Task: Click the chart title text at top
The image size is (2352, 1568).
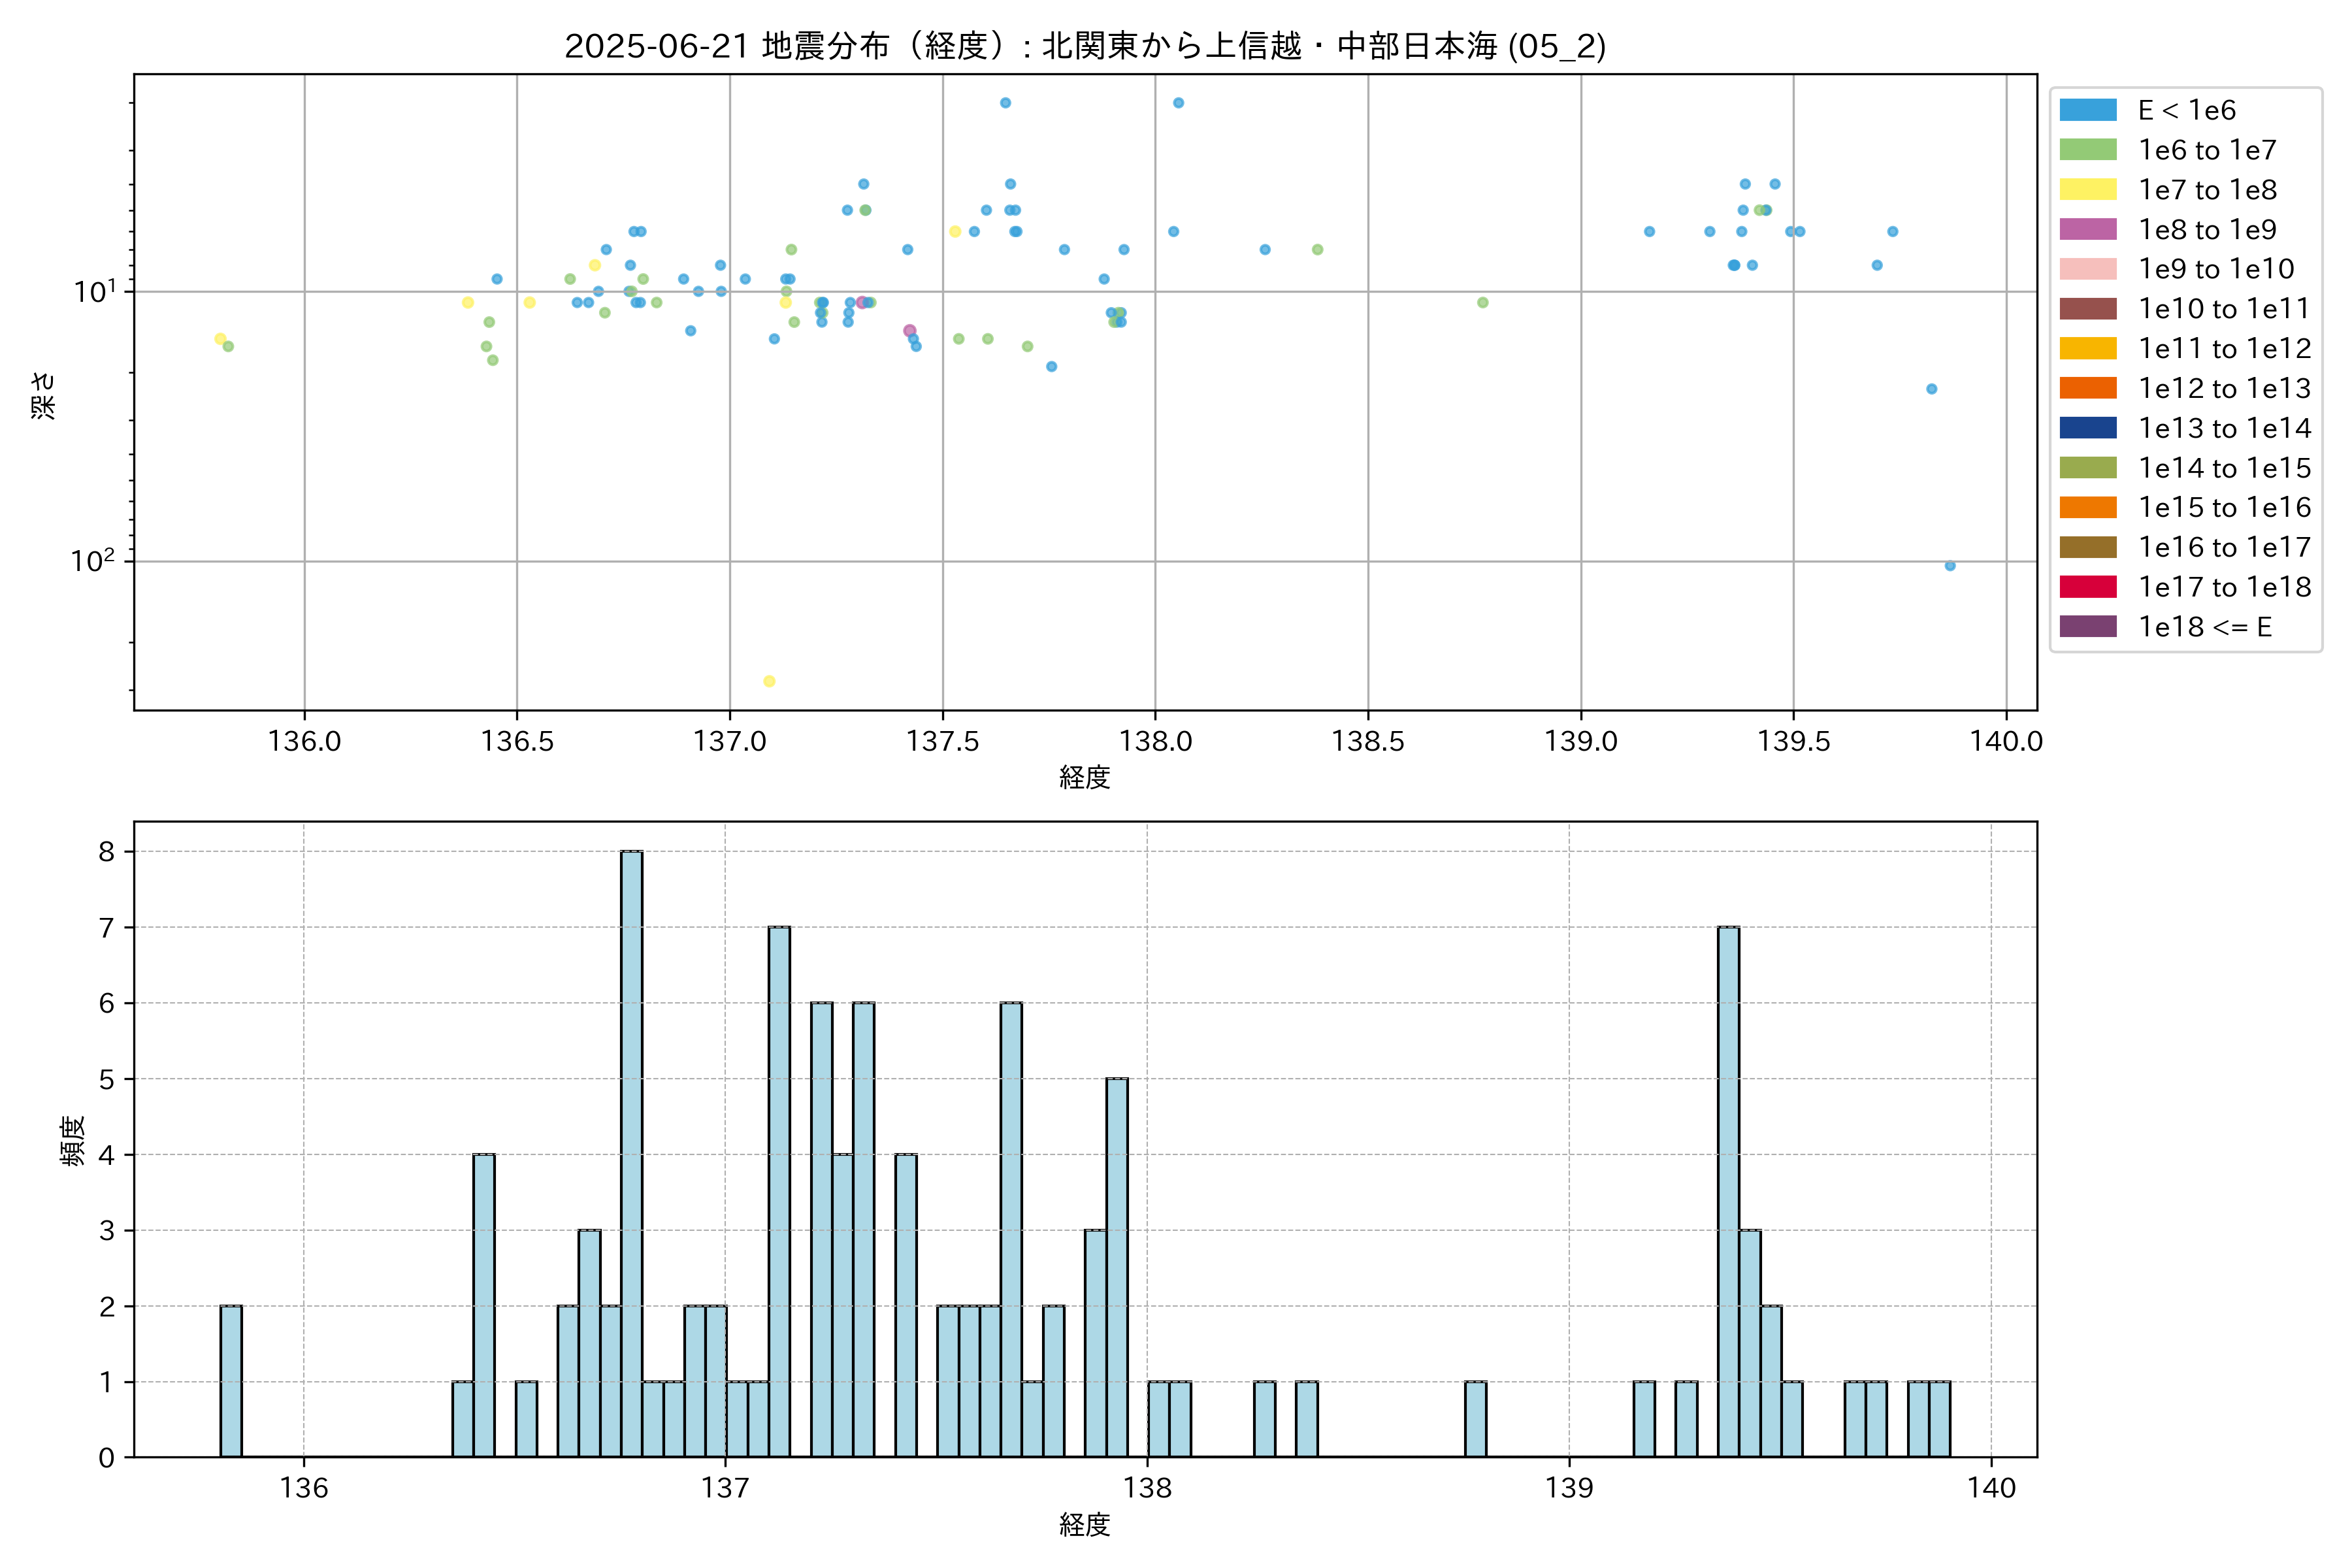Action: (x=1085, y=46)
